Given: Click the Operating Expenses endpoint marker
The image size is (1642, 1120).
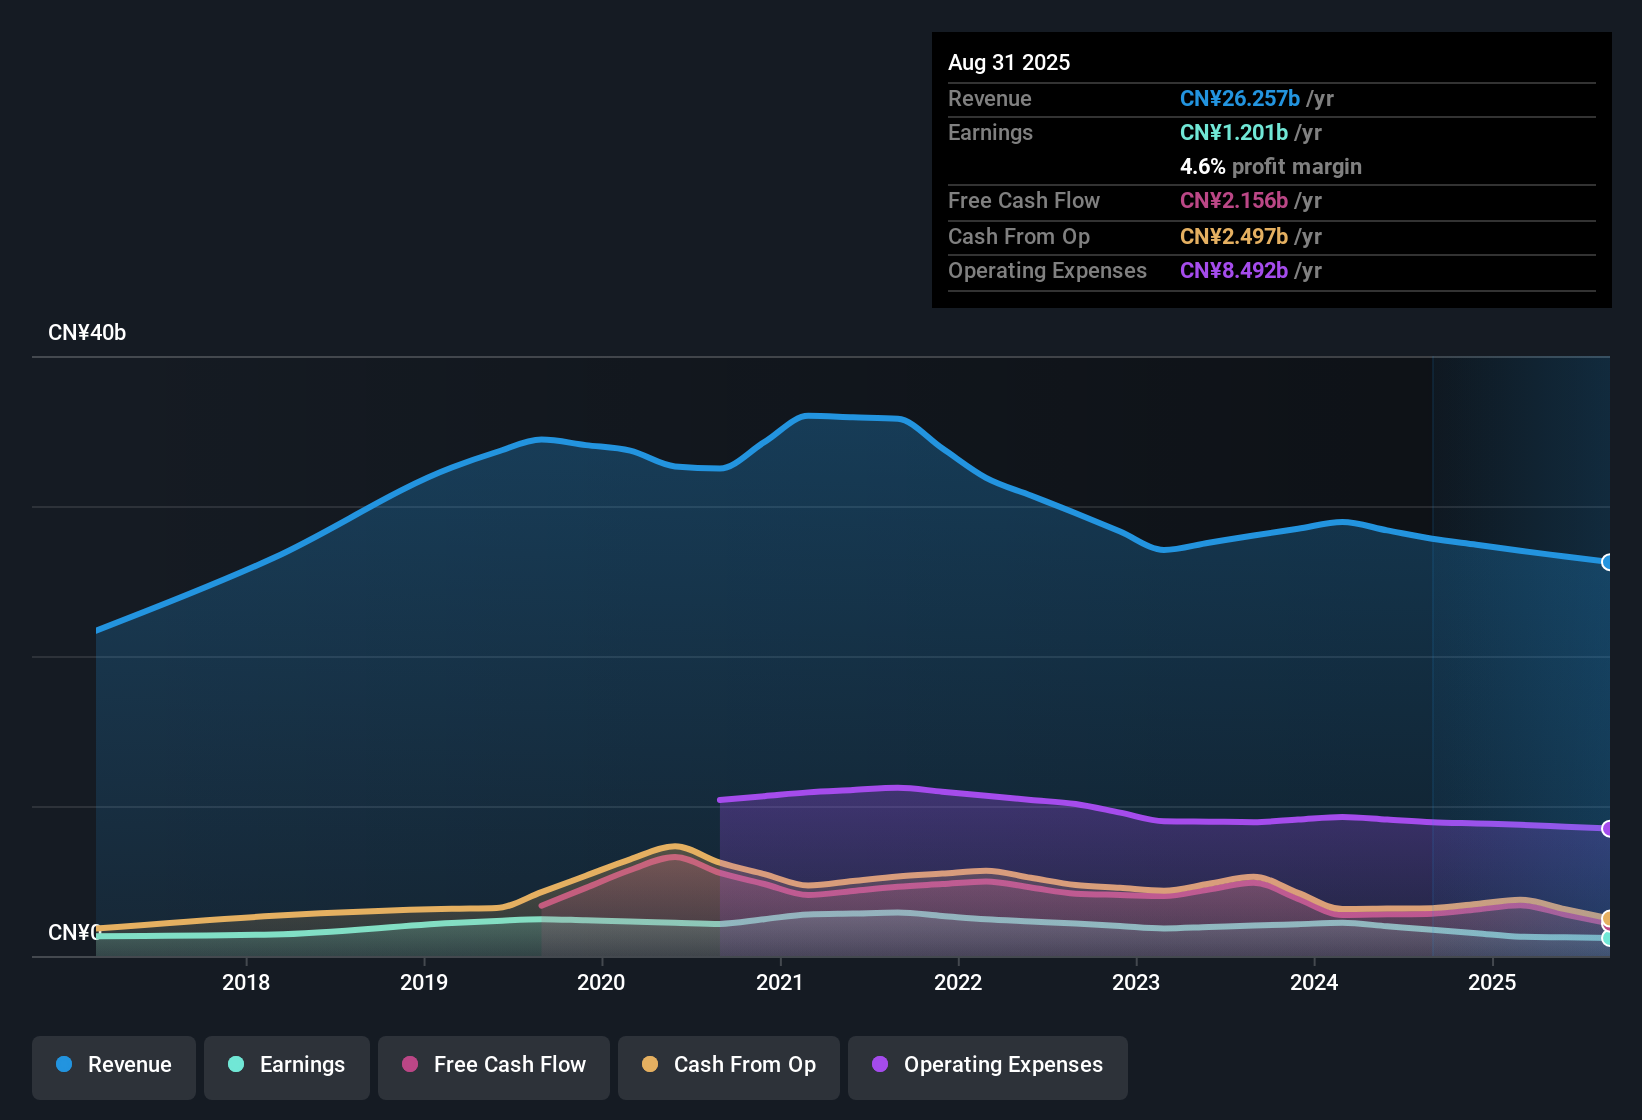Looking at the screenshot, I should pyautogui.click(x=1608, y=828).
